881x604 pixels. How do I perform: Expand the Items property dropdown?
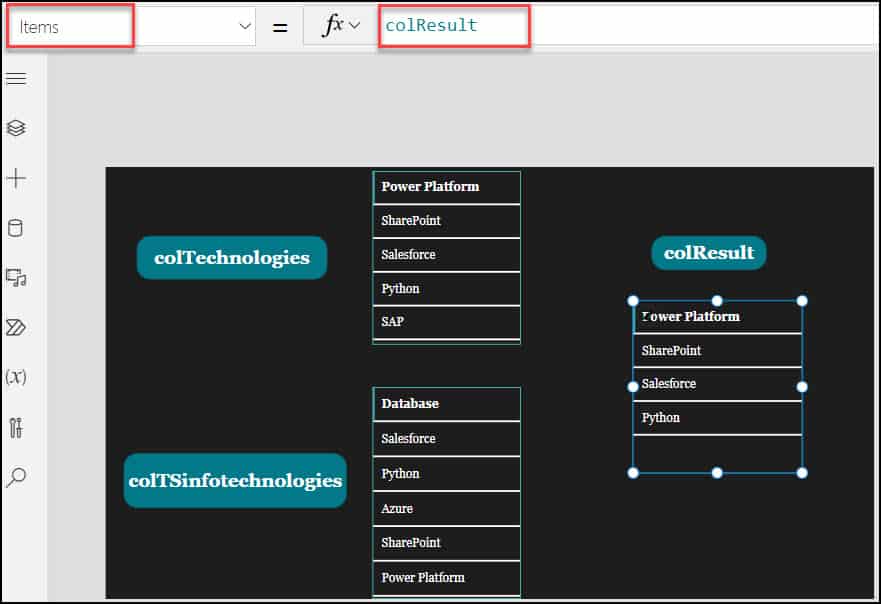(x=245, y=26)
